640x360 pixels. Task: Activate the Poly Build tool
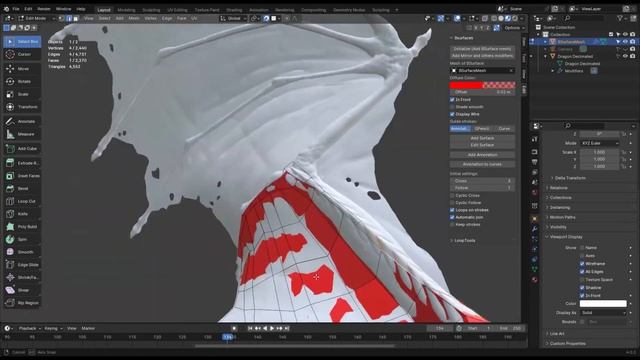coord(22,227)
